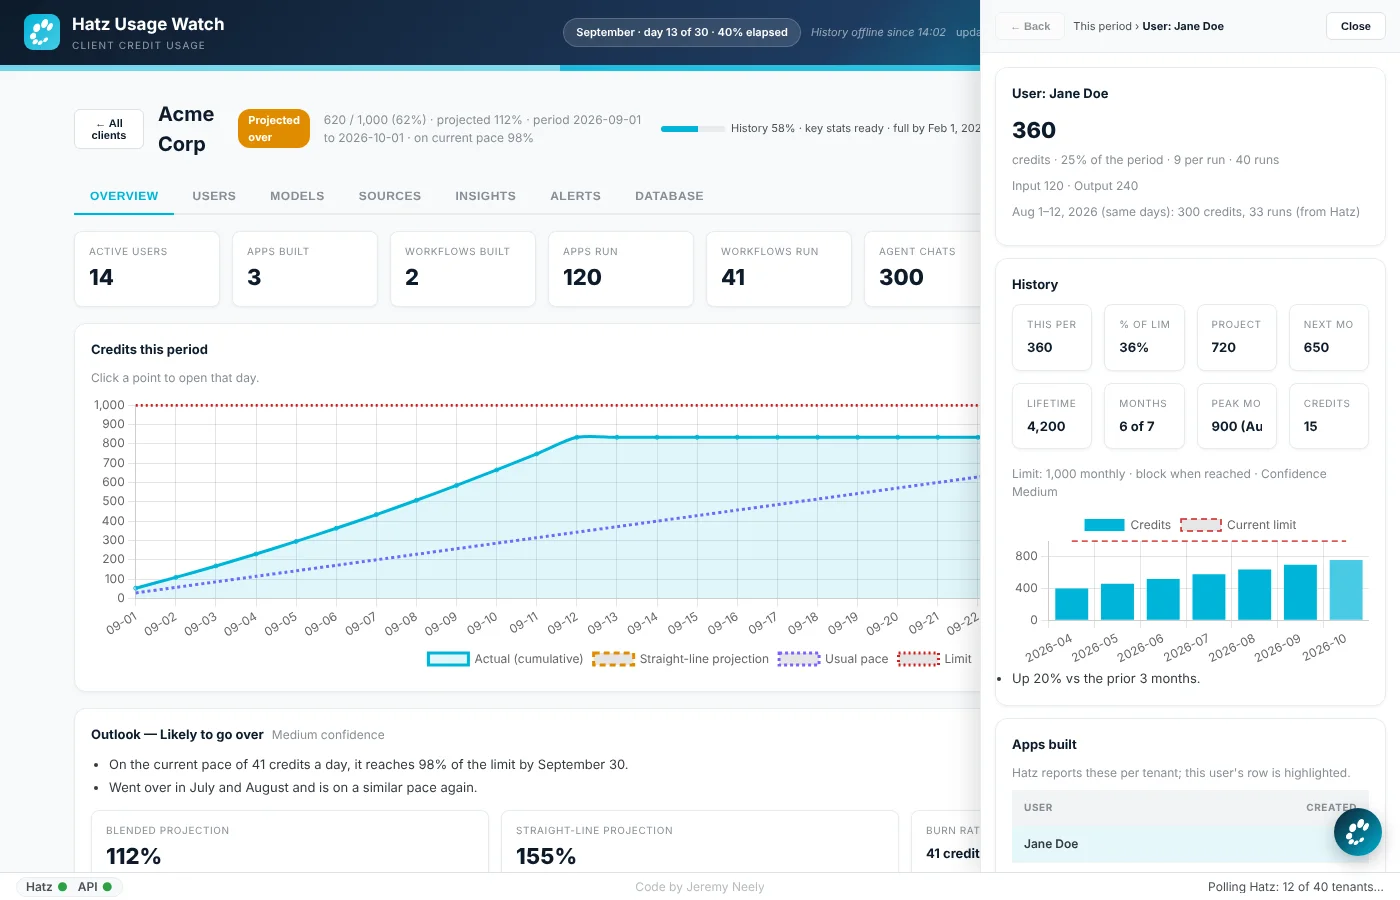Return to All clients list
1400x900 pixels.
pyautogui.click(x=109, y=129)
